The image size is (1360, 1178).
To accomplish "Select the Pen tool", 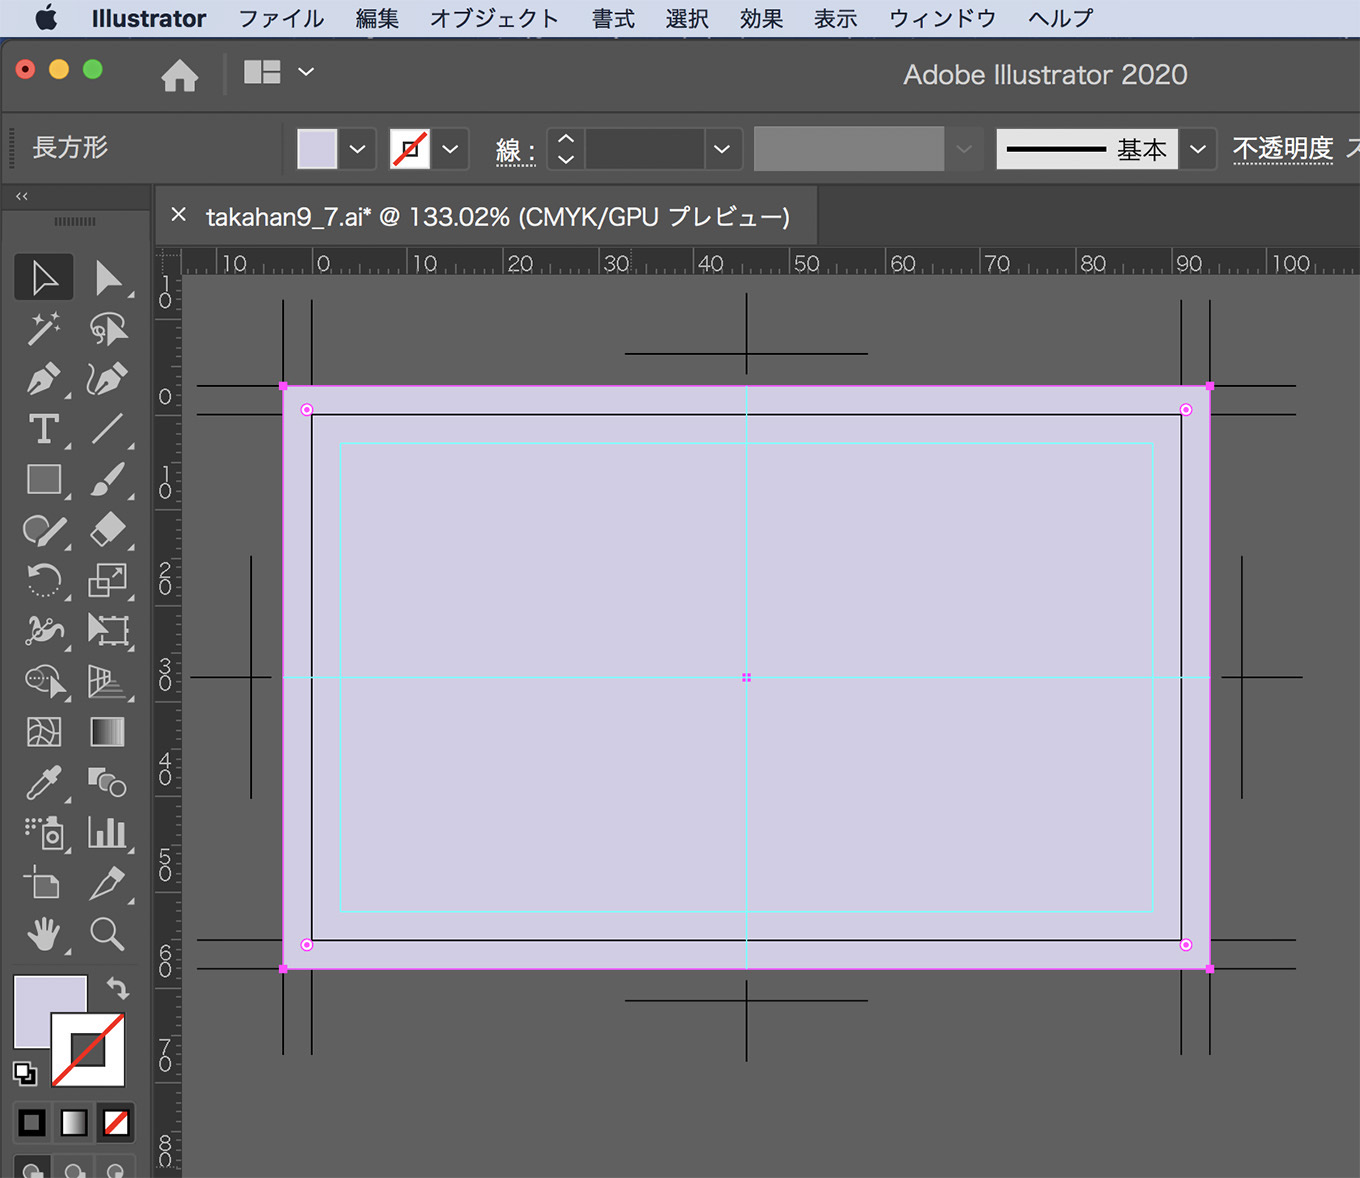I will coord(44,379).
